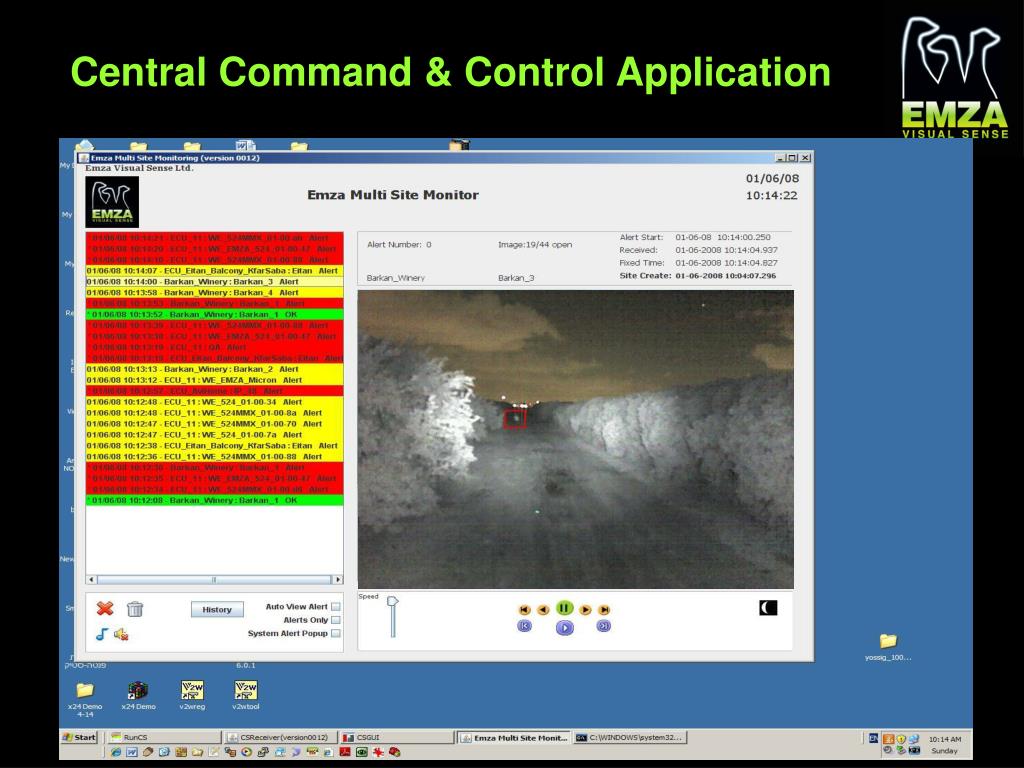Click the Windows Start button

pyautogui.click(x=79, y=737)
